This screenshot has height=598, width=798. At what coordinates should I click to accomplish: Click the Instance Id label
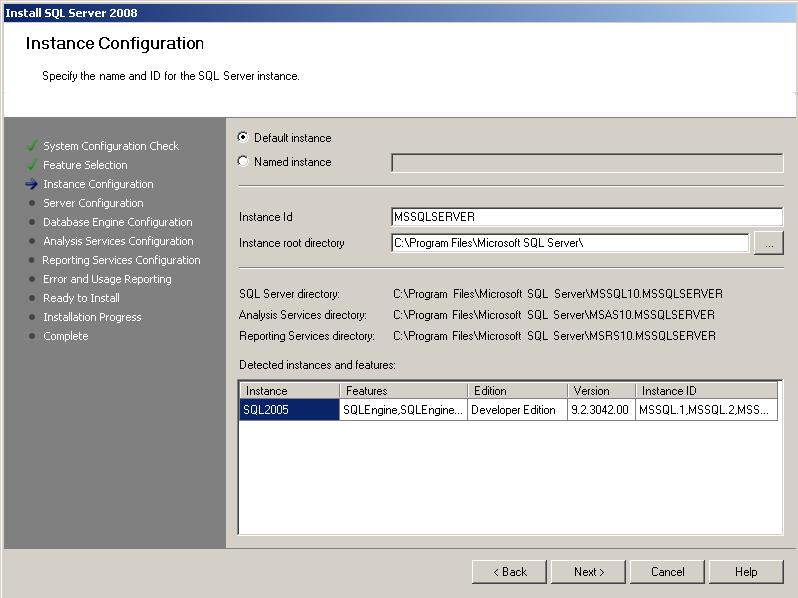(x=266, y=217)
